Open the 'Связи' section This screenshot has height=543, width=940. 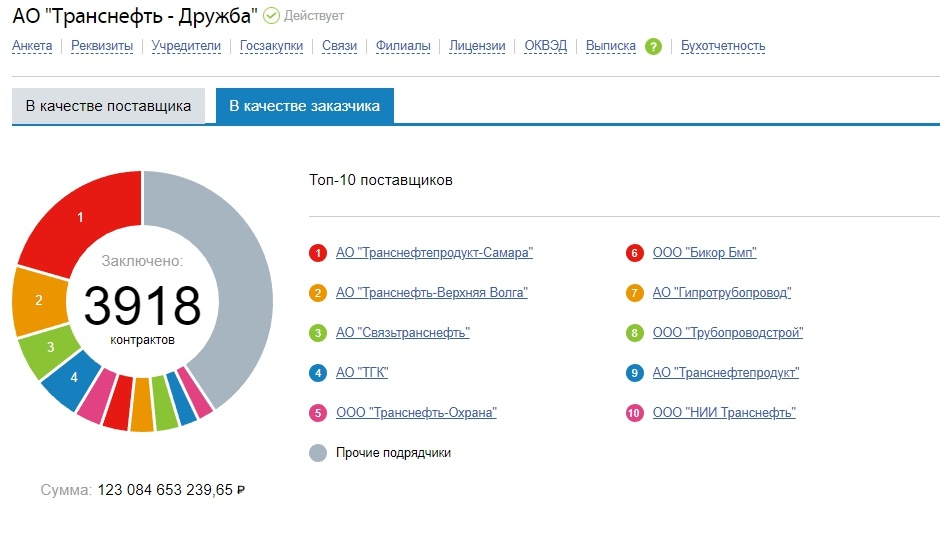click(339, 46)
